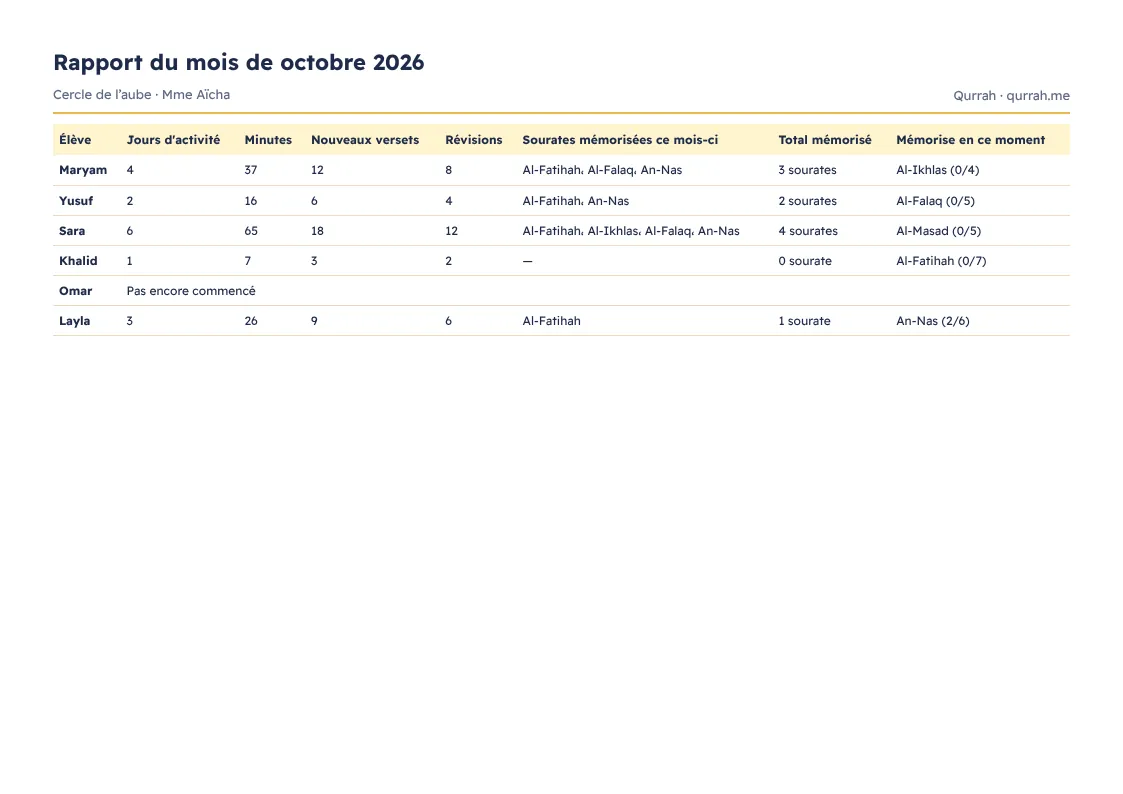The height and width of the screenshot is (794, 1123).
Task: Click Sara's memorized surahs list
Action: pyautogui.click(x=631, y=231)
